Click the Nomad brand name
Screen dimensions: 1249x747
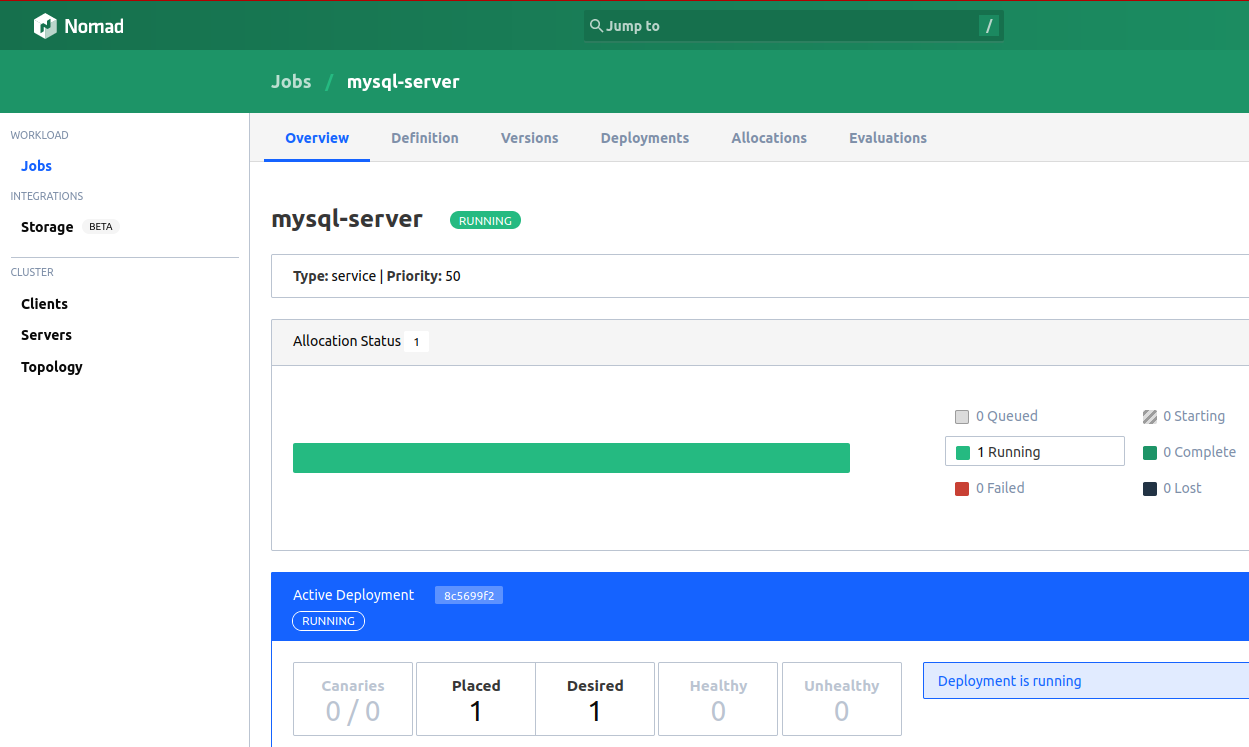[94, 27]
